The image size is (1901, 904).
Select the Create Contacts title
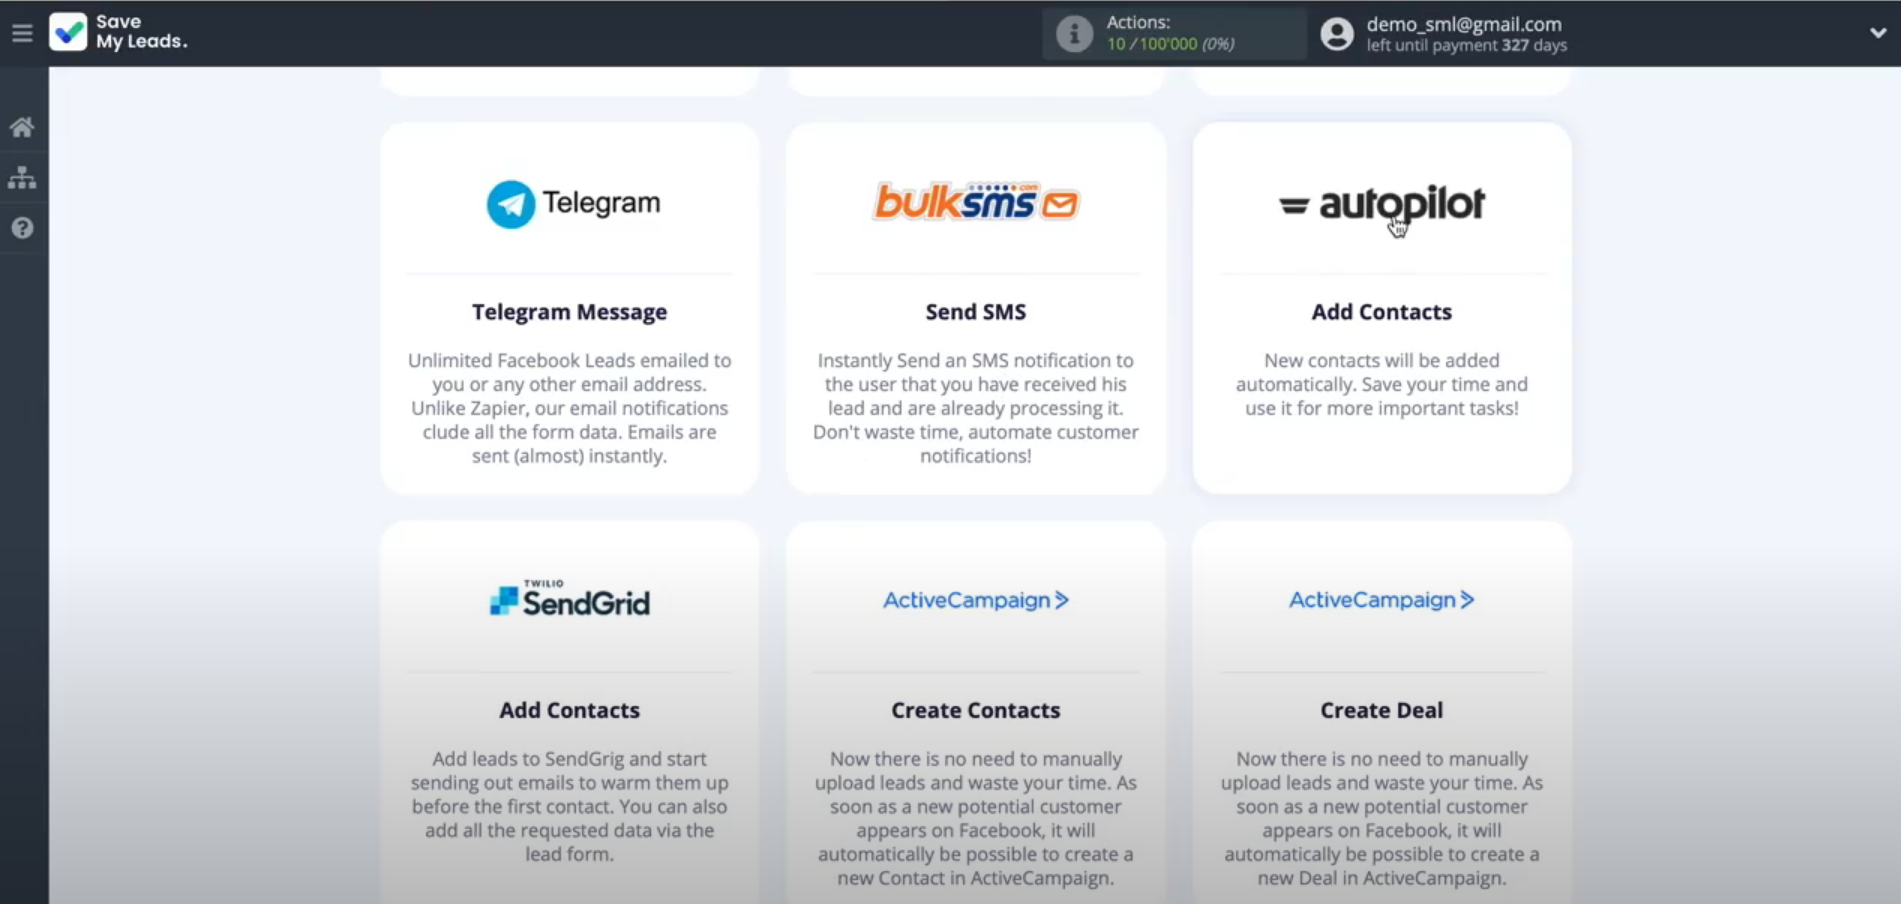pyautogui.click(x=976, y=710)
